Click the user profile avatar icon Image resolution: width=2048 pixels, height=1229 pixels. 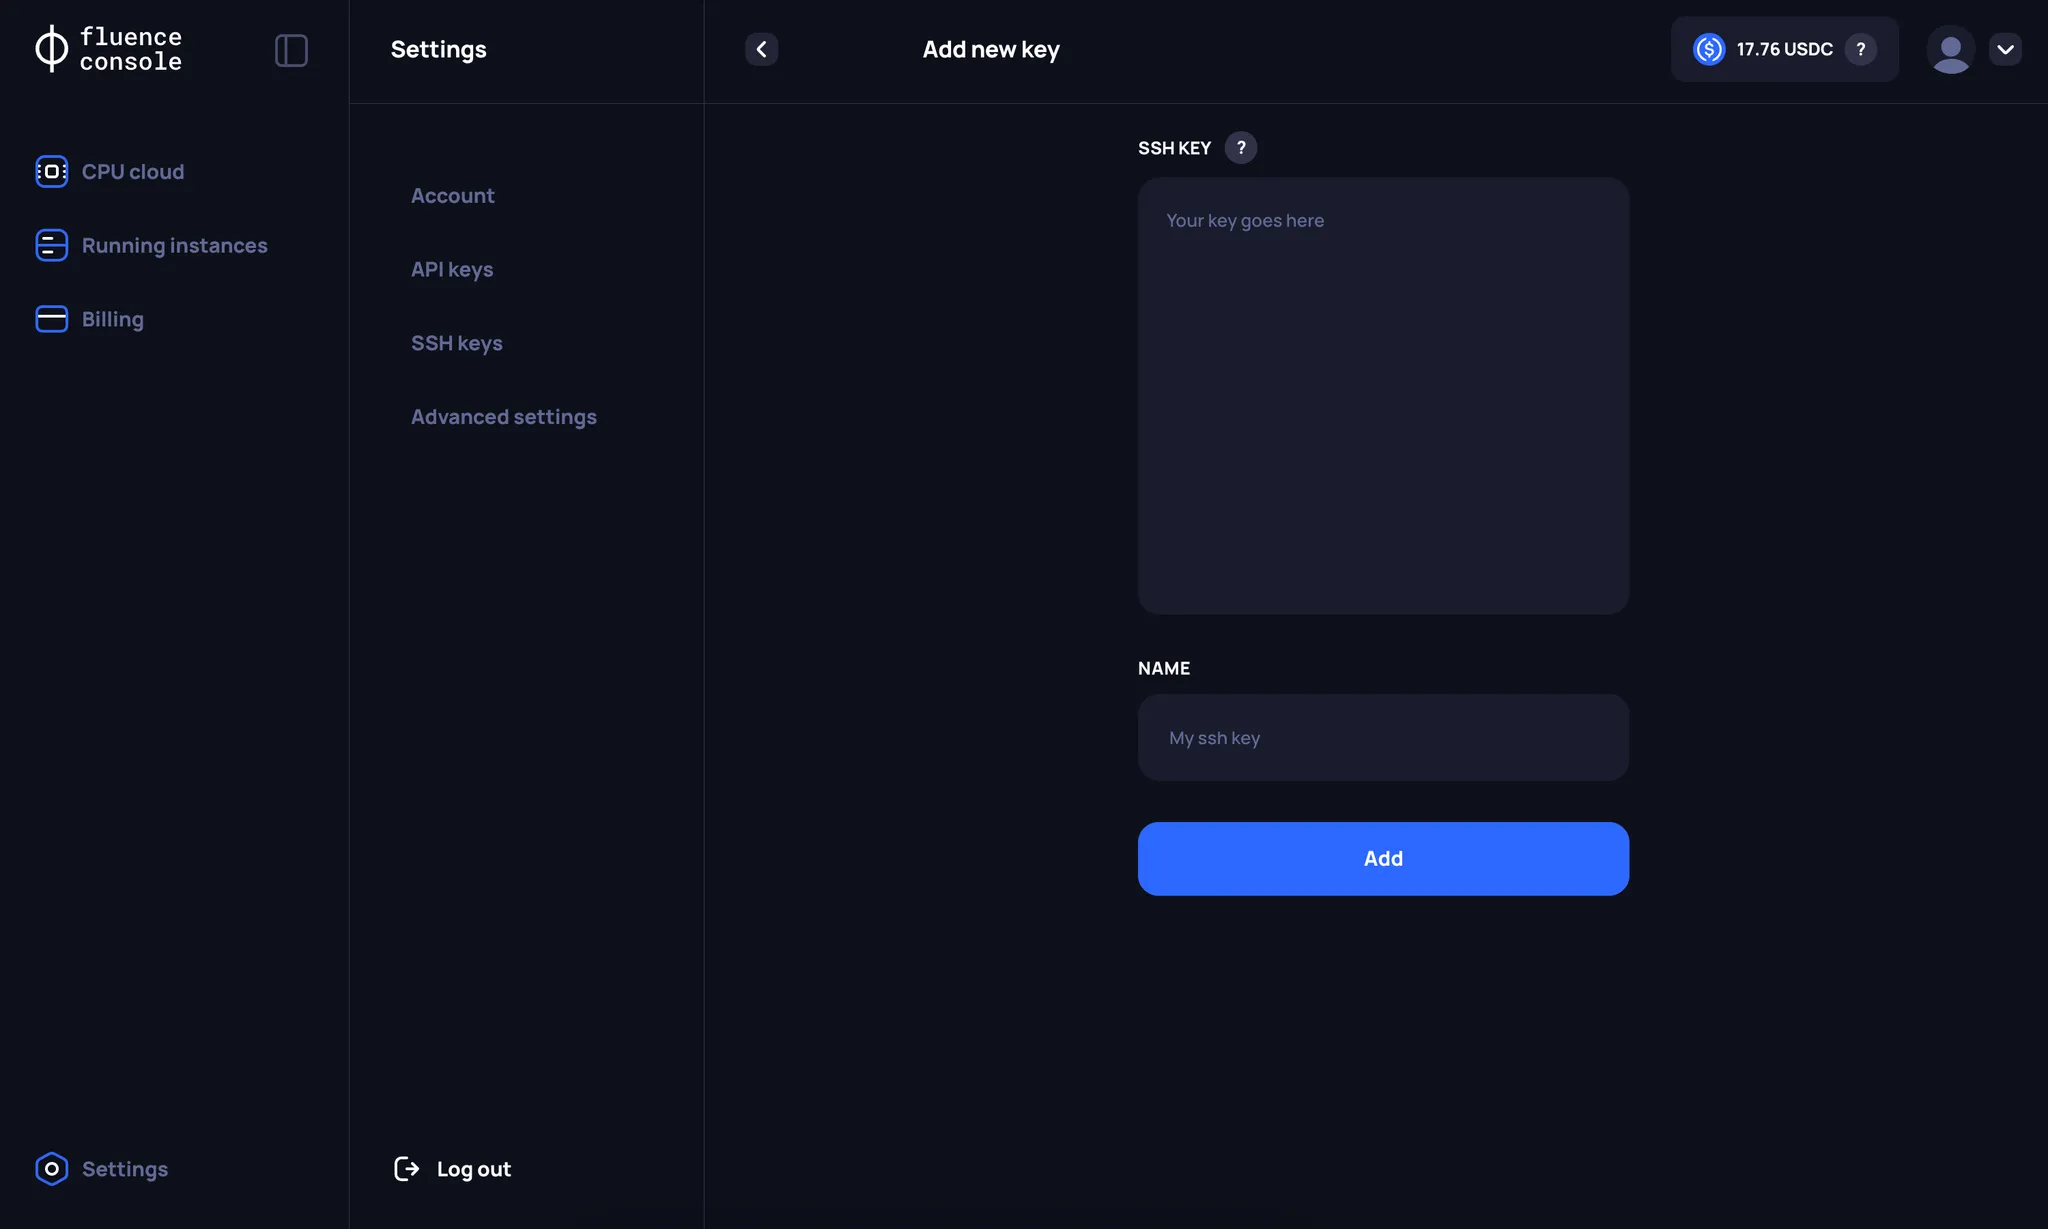pos(1950,50)
